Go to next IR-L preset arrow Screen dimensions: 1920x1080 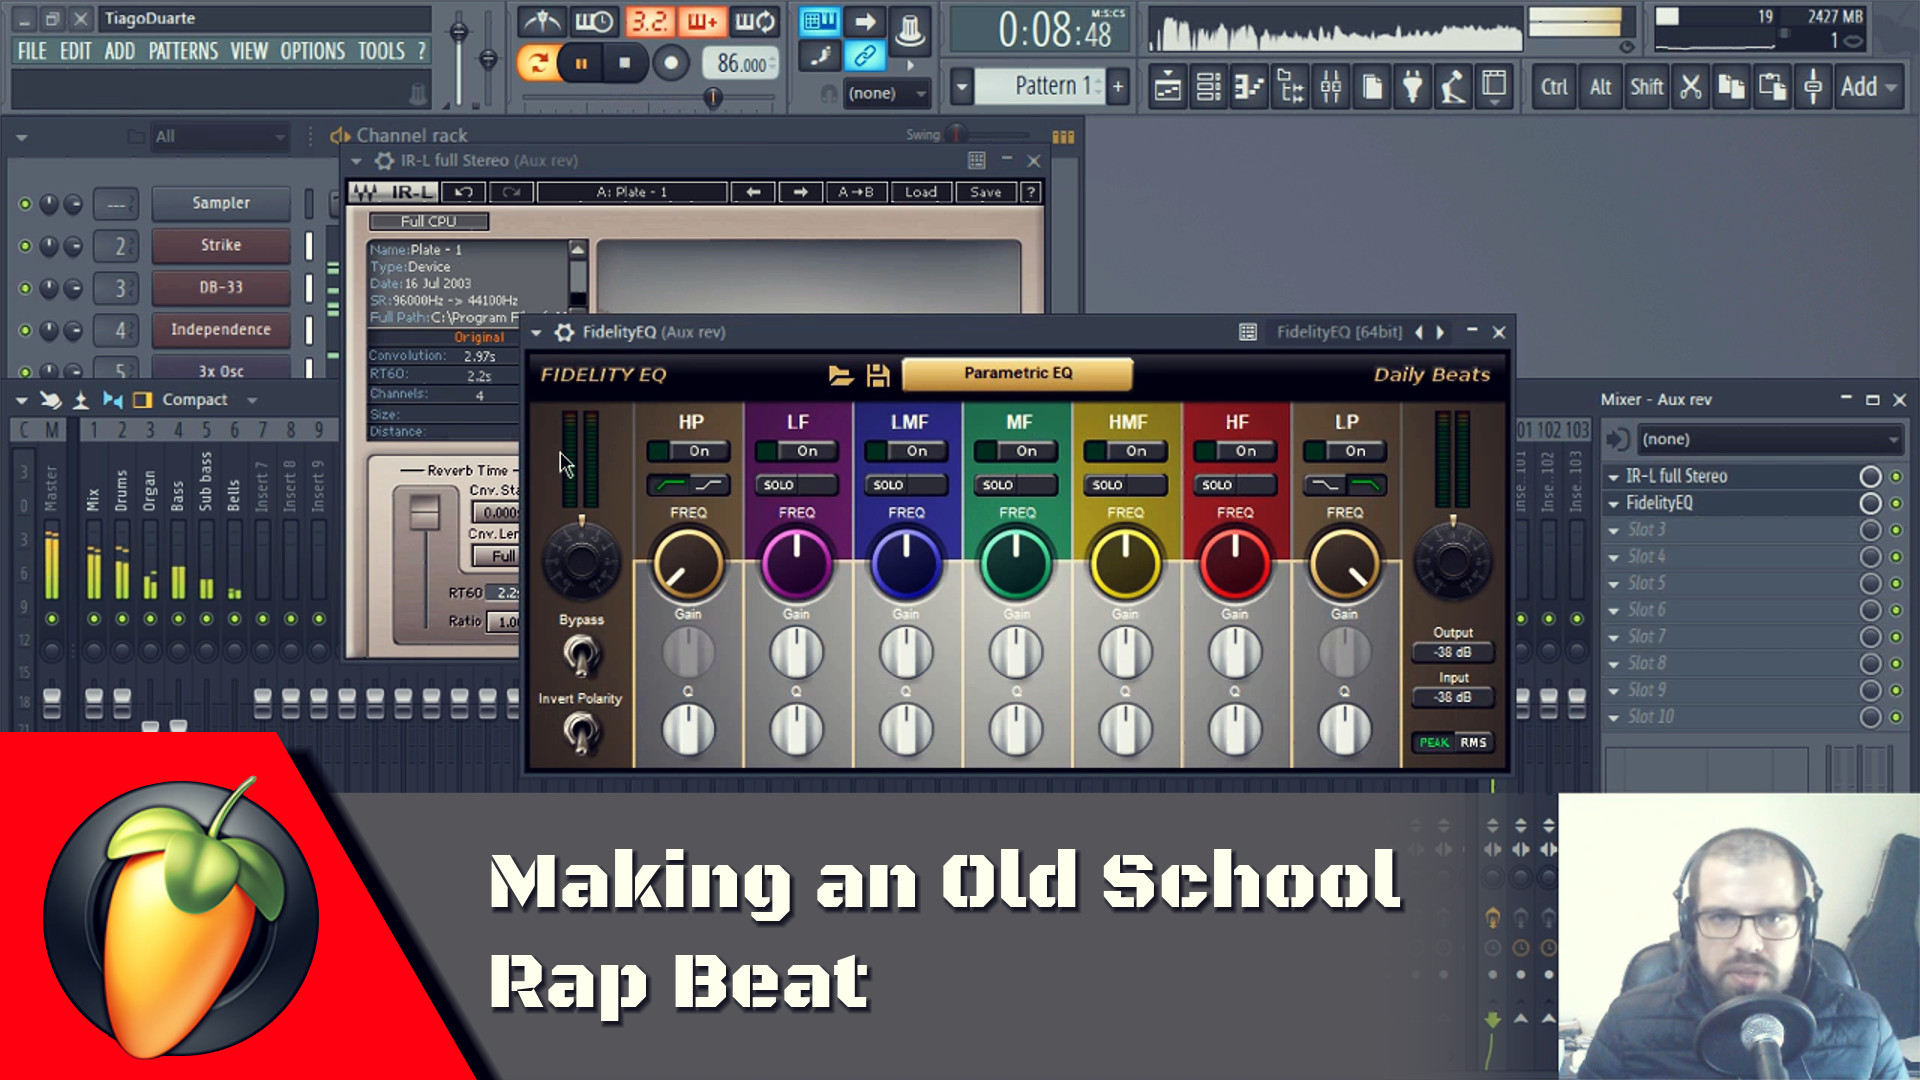(x=800, y=192)
